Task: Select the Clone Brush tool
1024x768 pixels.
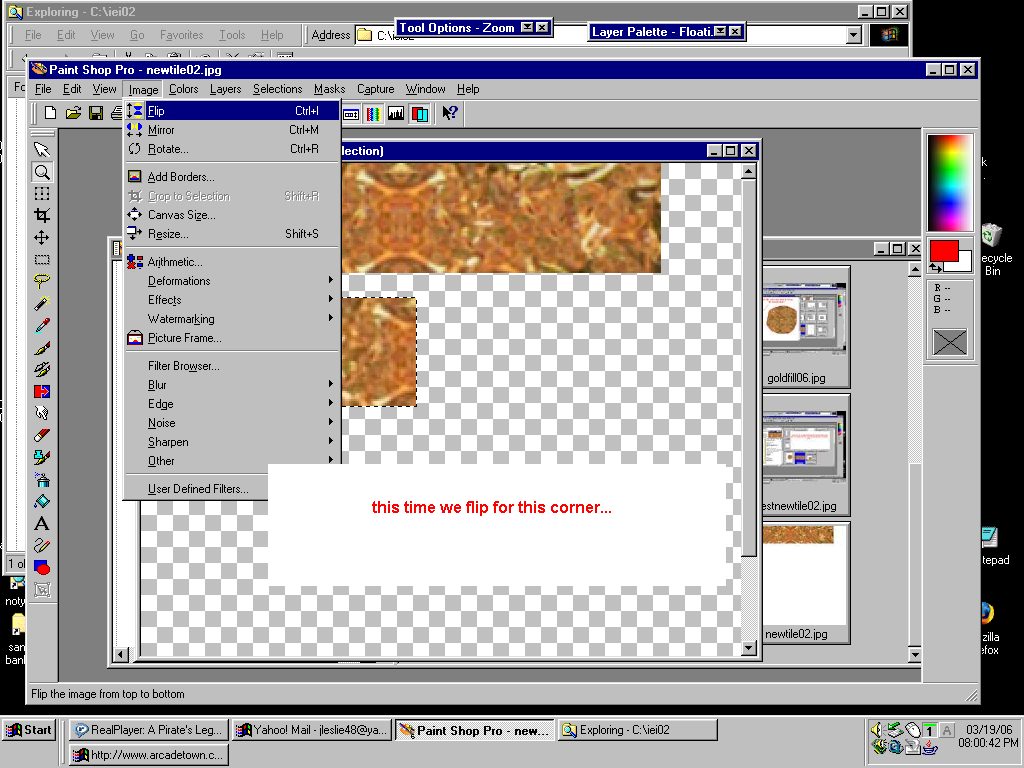Action: click(x=42, y=370)
